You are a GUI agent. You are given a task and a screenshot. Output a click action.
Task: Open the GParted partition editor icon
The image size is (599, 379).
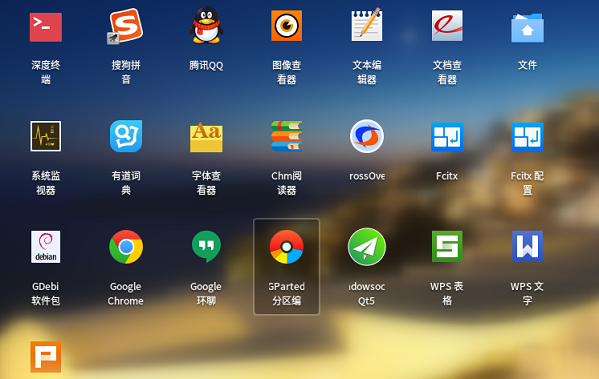pos(287,247)
